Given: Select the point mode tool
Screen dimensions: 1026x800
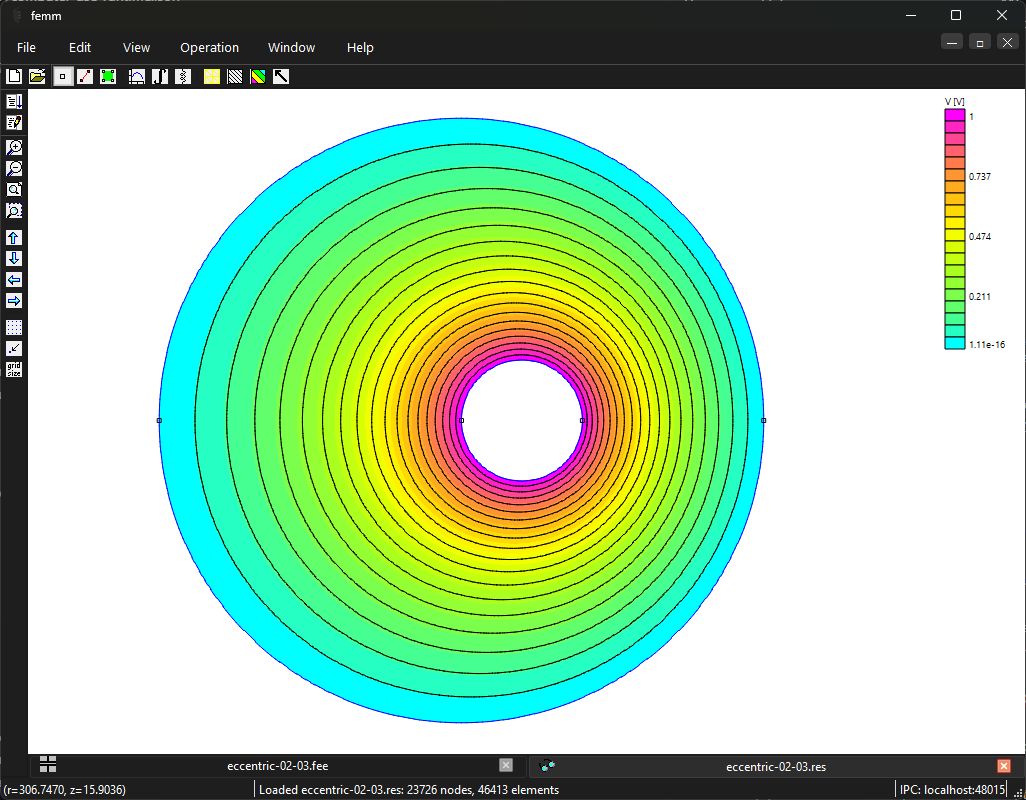Looking at the screenshot, I should coord(62,77).
